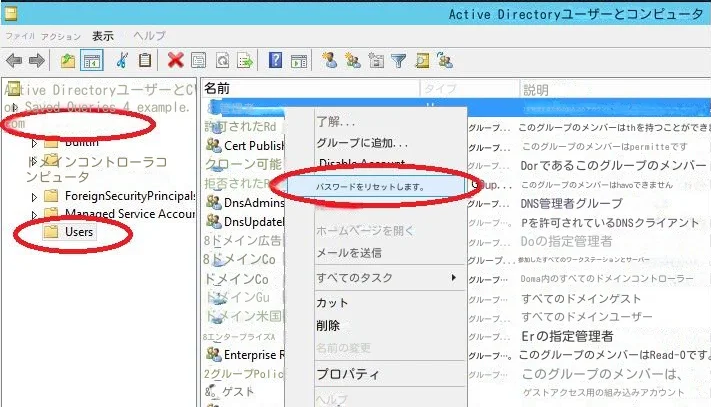Click the blue Help question mark icon
Screen dimensions: 711x407
[275, 60]
